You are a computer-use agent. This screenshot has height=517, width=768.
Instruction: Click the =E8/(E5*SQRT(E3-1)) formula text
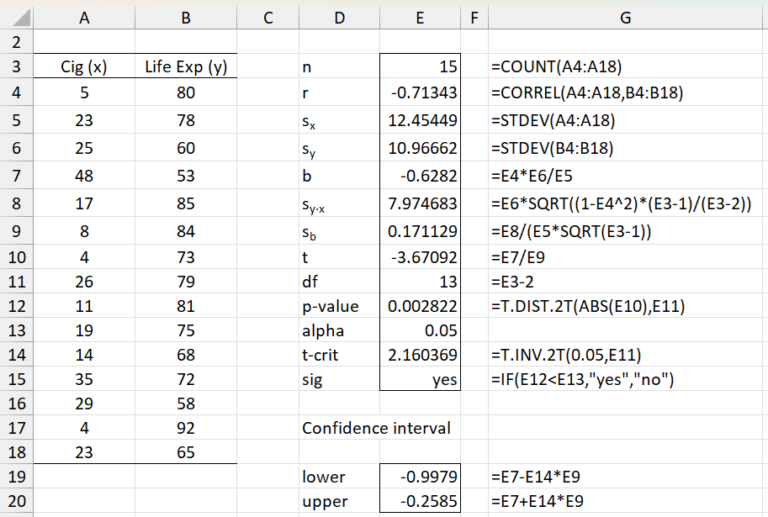tap(571, 231)
